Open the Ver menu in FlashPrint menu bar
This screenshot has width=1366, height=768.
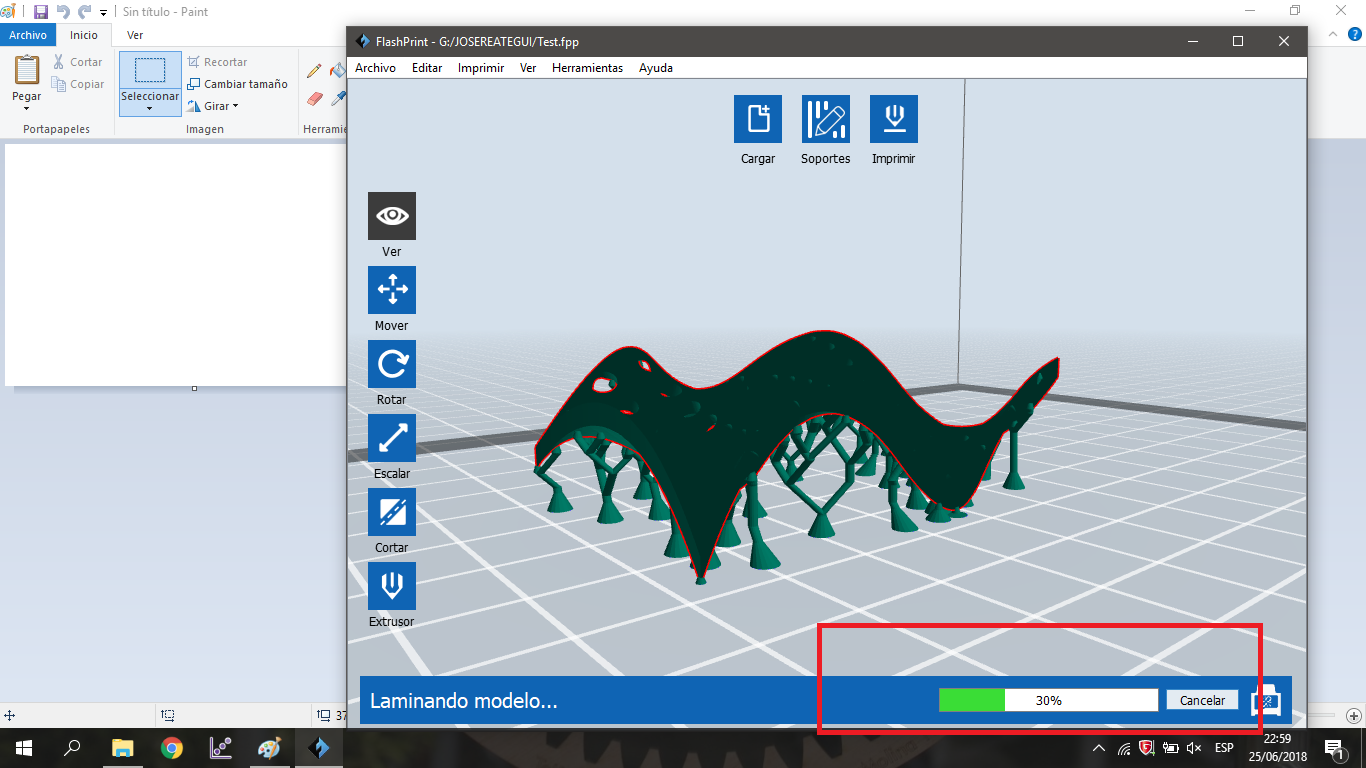coord(528,68)
